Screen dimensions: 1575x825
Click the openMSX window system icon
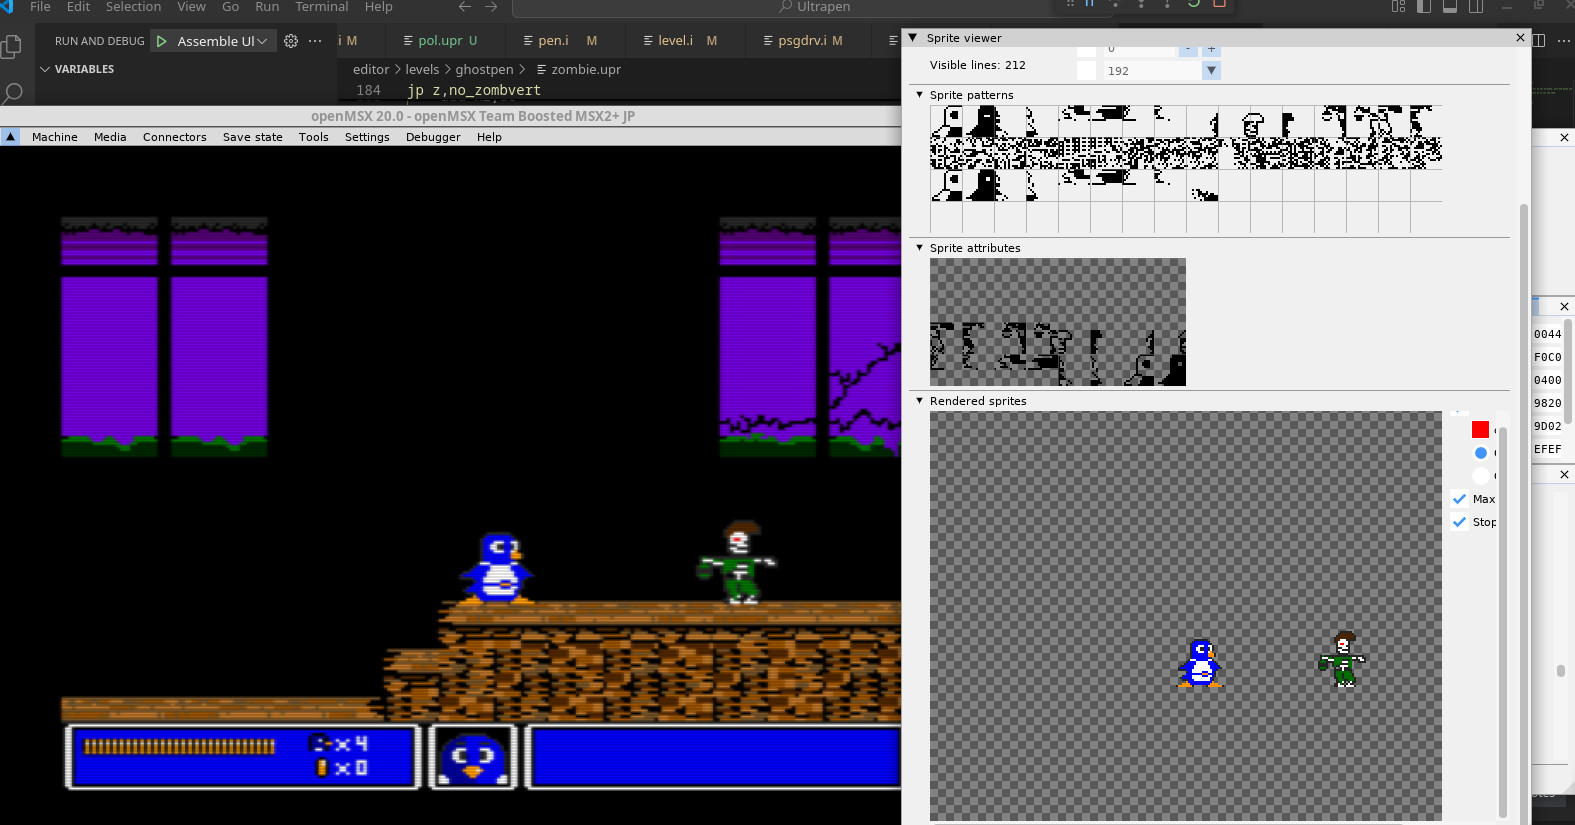point(10,137)
